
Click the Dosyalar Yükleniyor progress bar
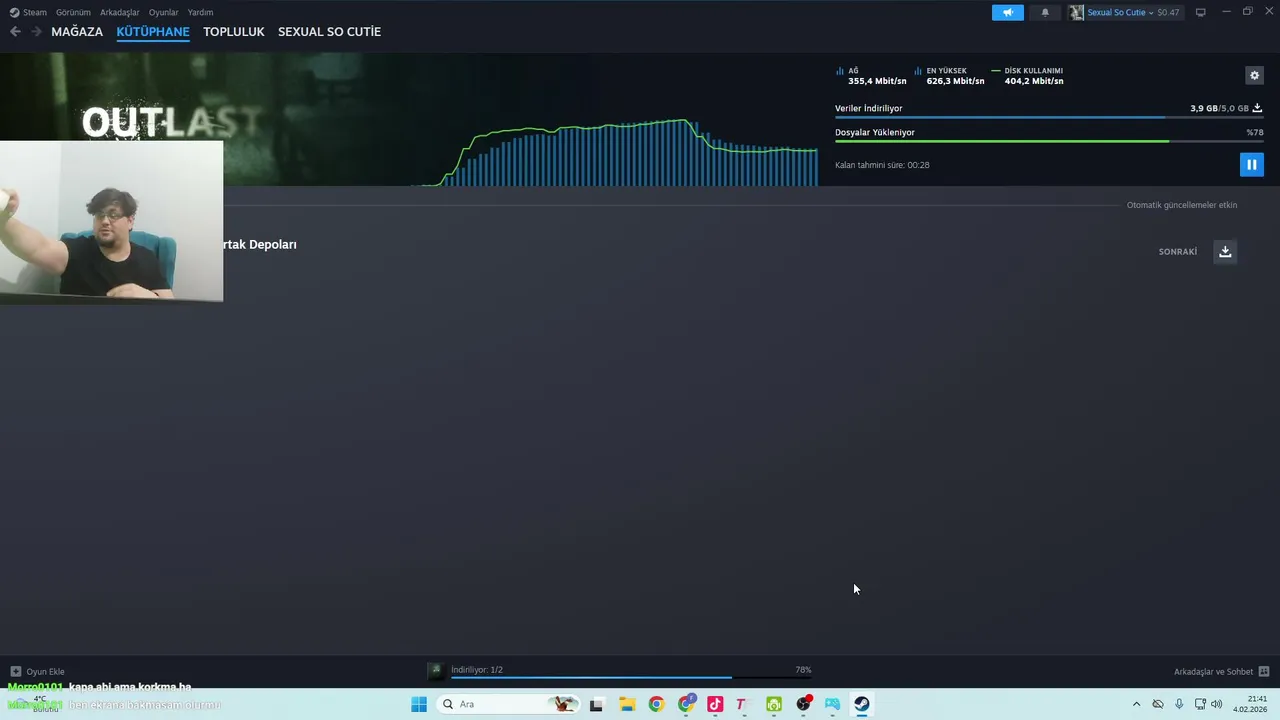click(x=1049, y=141)
